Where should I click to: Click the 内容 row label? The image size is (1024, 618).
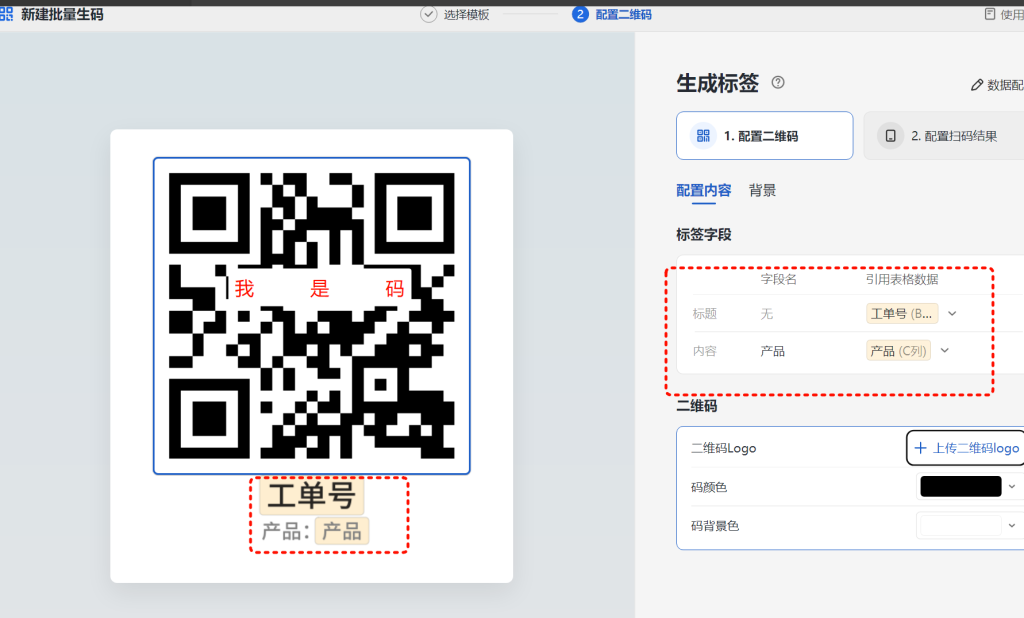point(705,351)
